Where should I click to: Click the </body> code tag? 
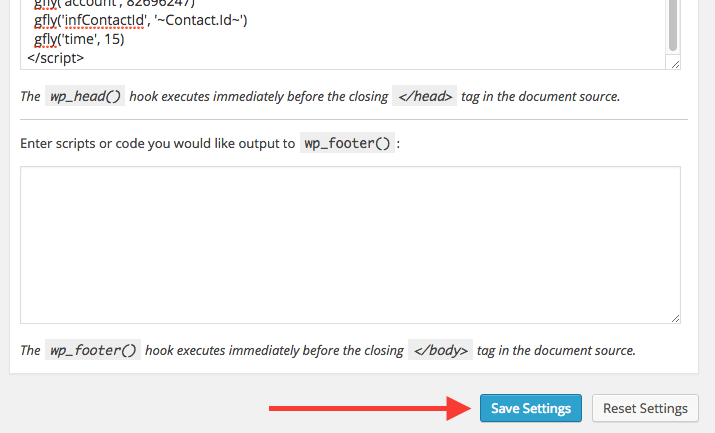point(440,350)
